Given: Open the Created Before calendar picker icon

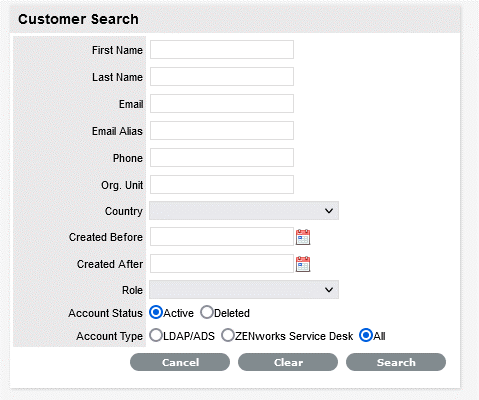Looking at the screenshot, I should (303, 237).
